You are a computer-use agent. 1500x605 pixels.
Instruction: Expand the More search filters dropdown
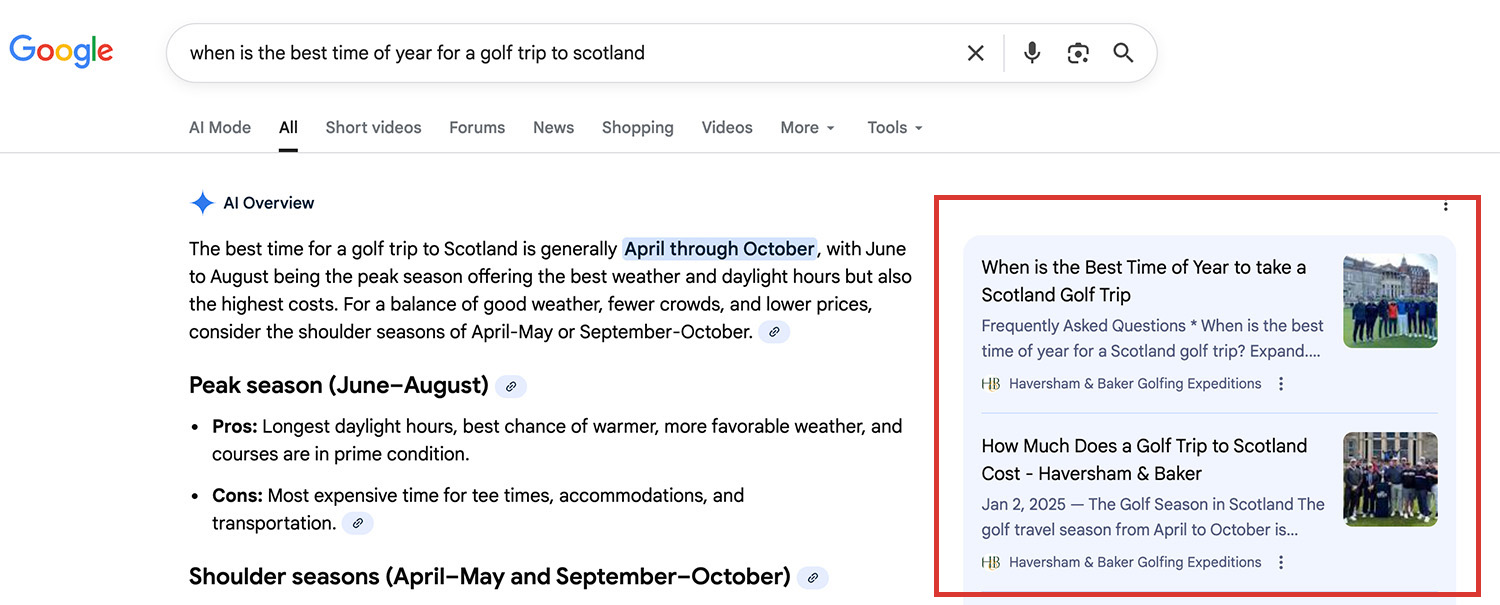pos(807,128)
